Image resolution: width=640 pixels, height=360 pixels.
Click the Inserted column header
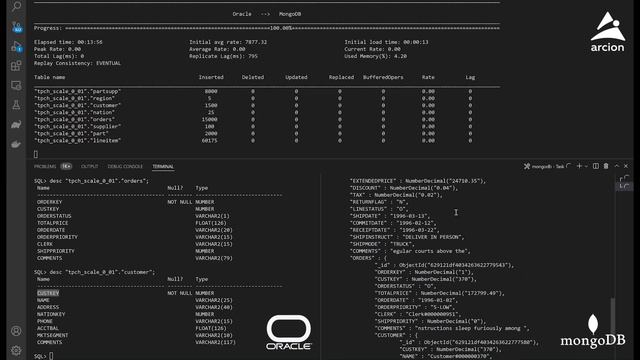click(211, 77)
